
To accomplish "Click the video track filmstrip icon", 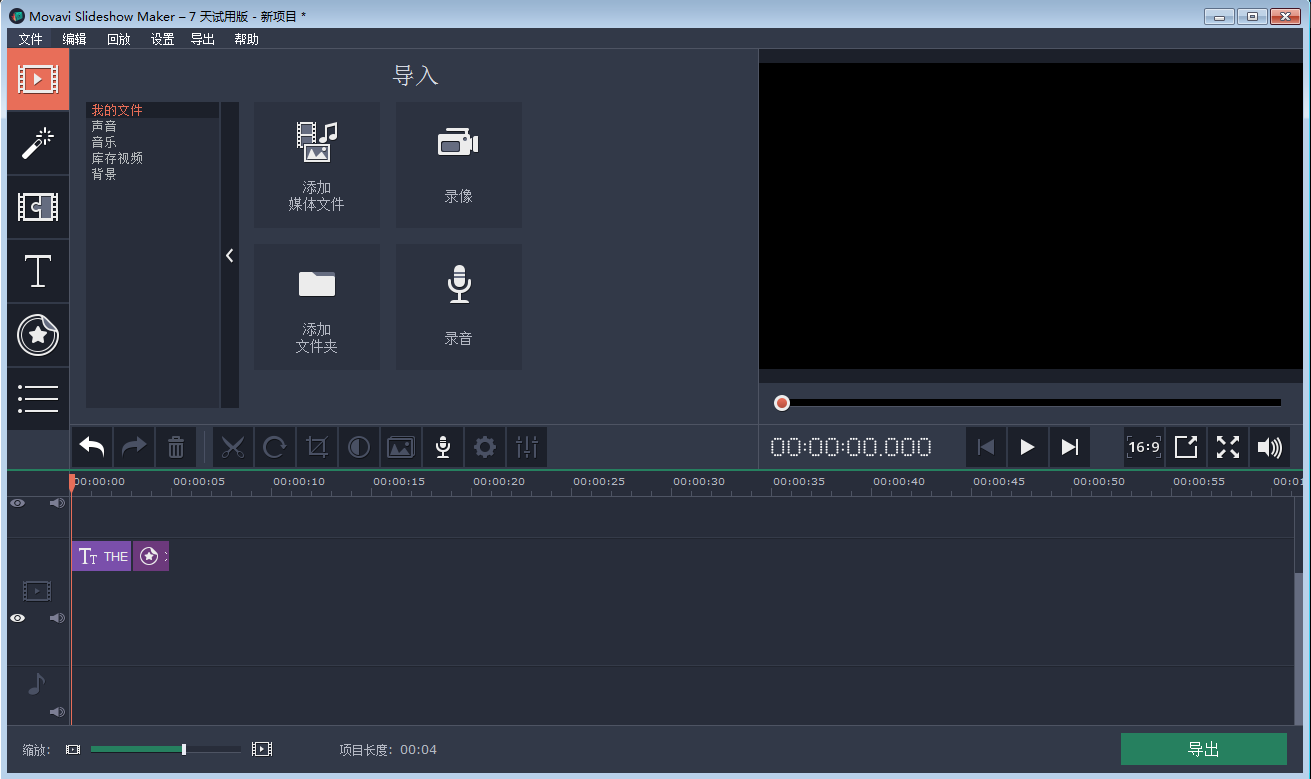I will pos(37,591).
